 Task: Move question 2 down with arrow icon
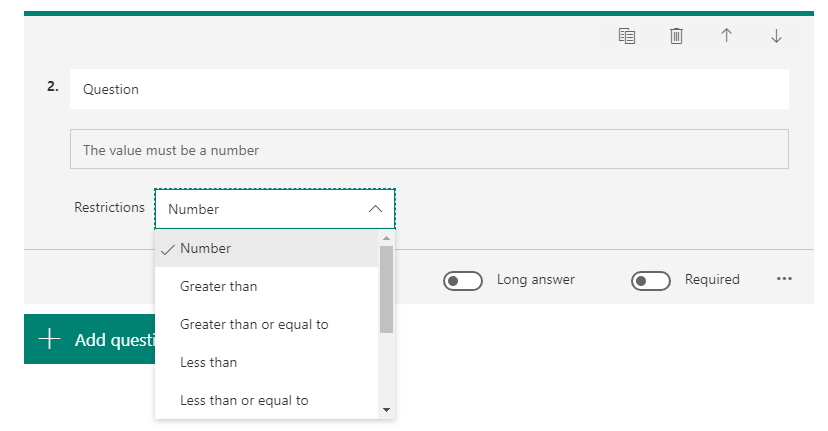776,36
